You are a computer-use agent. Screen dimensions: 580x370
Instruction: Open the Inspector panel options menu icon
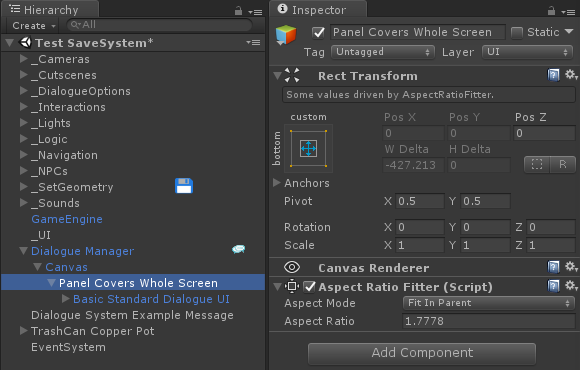568,12
